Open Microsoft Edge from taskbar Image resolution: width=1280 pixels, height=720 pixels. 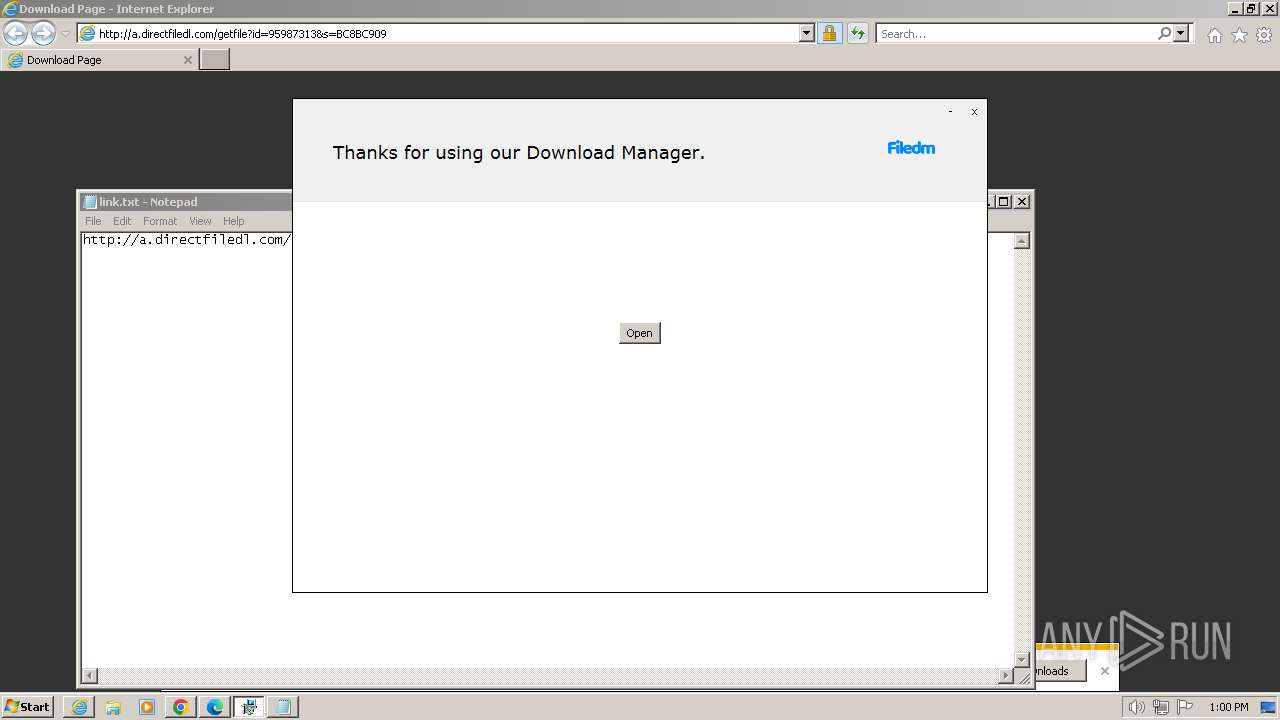click(215, 707)
